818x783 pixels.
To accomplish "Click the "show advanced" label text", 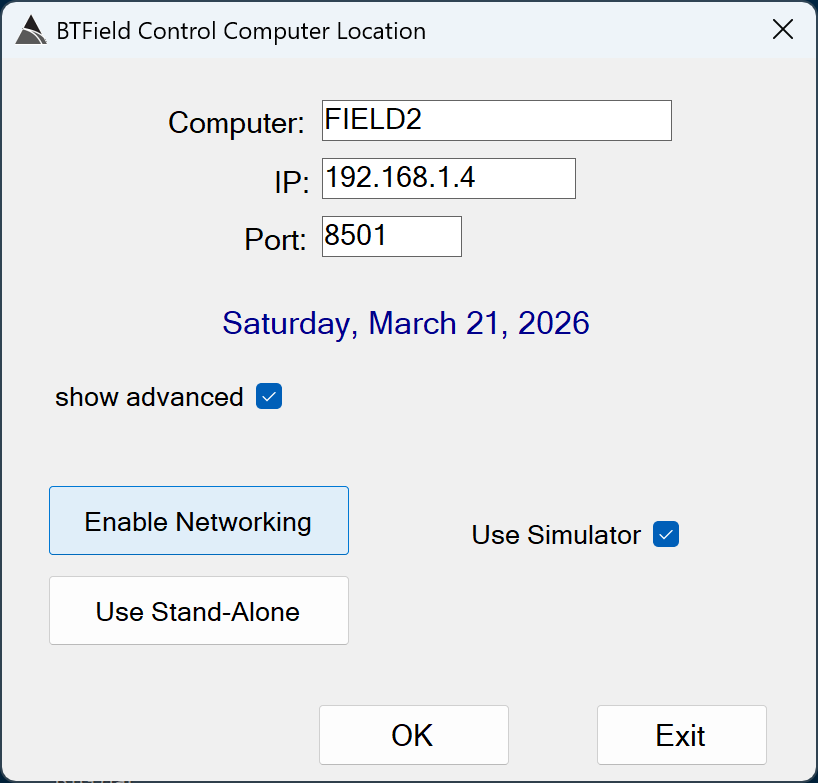I will coord(149,397).
